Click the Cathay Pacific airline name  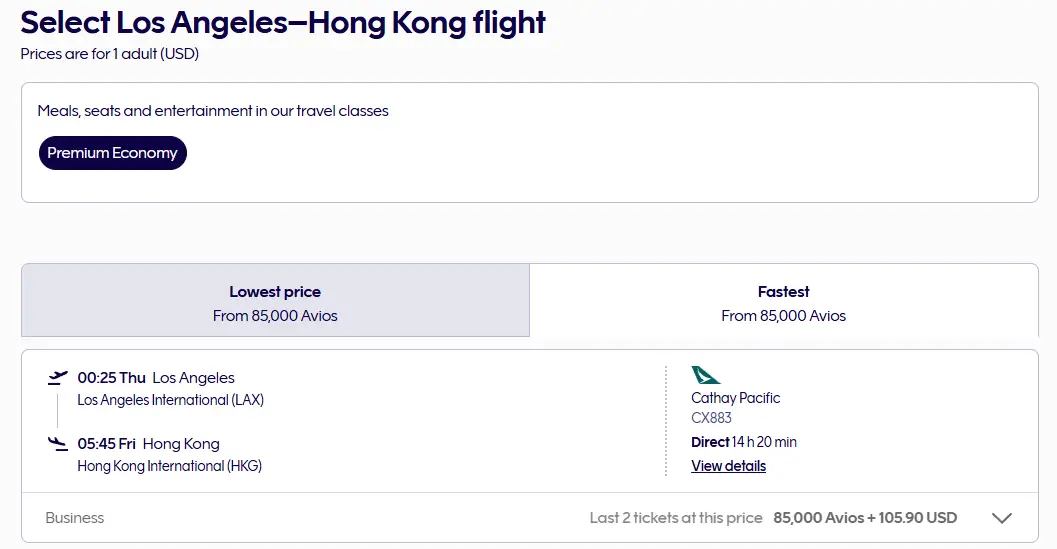pyautogui.click(x=735, y=398)
